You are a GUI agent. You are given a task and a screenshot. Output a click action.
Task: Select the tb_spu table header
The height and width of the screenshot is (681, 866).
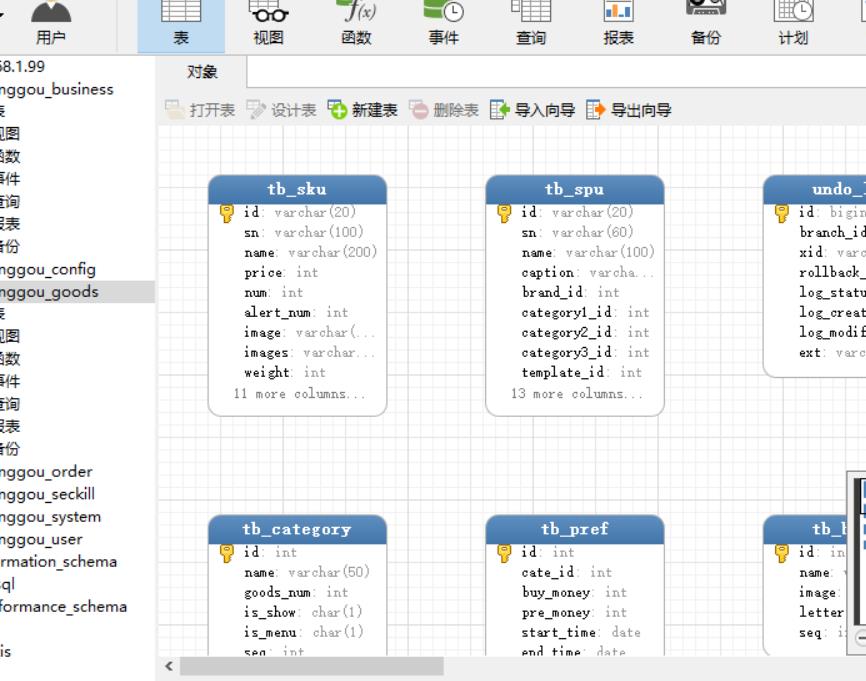pyautogui.click(x=574, y=189)
